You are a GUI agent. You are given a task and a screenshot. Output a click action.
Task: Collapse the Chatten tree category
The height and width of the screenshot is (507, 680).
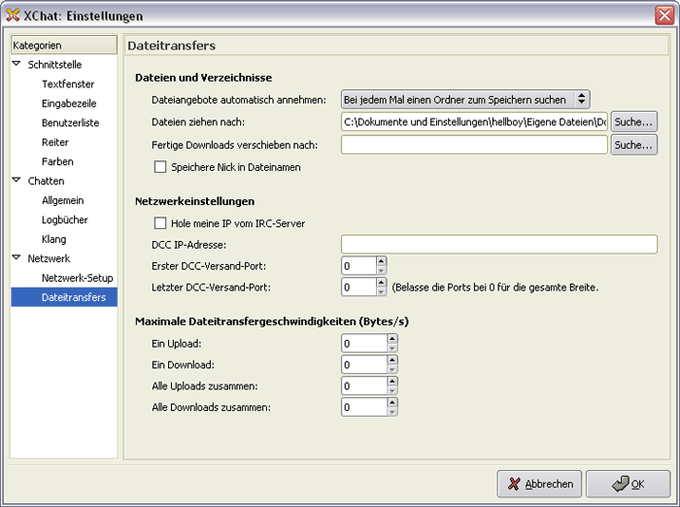tap(16, 180)
